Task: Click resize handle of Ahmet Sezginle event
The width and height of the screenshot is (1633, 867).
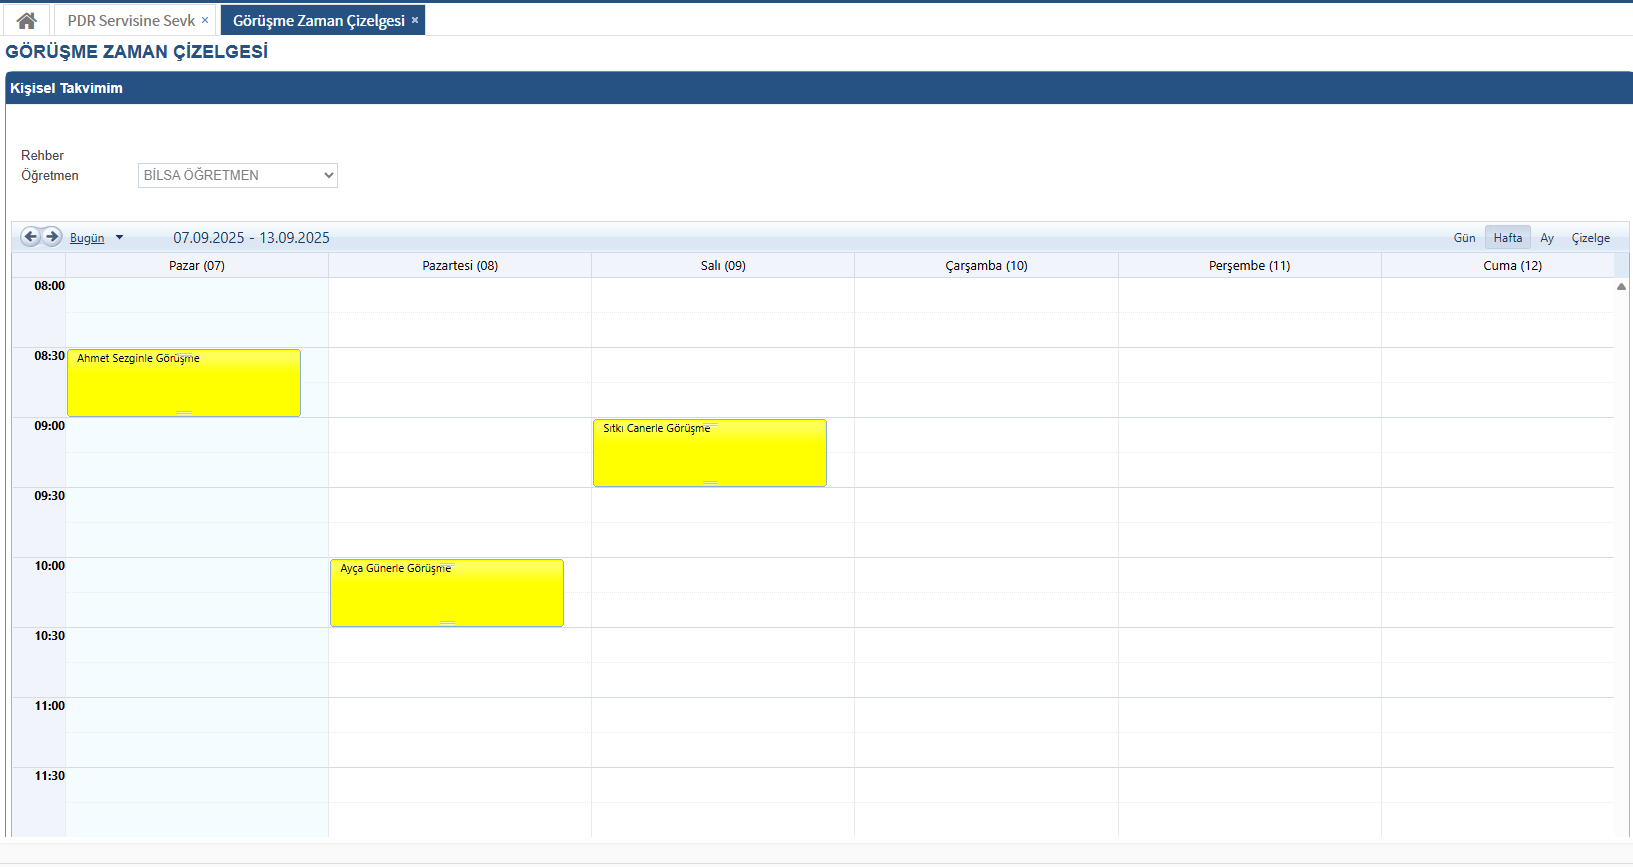Action: coord(184,412)
